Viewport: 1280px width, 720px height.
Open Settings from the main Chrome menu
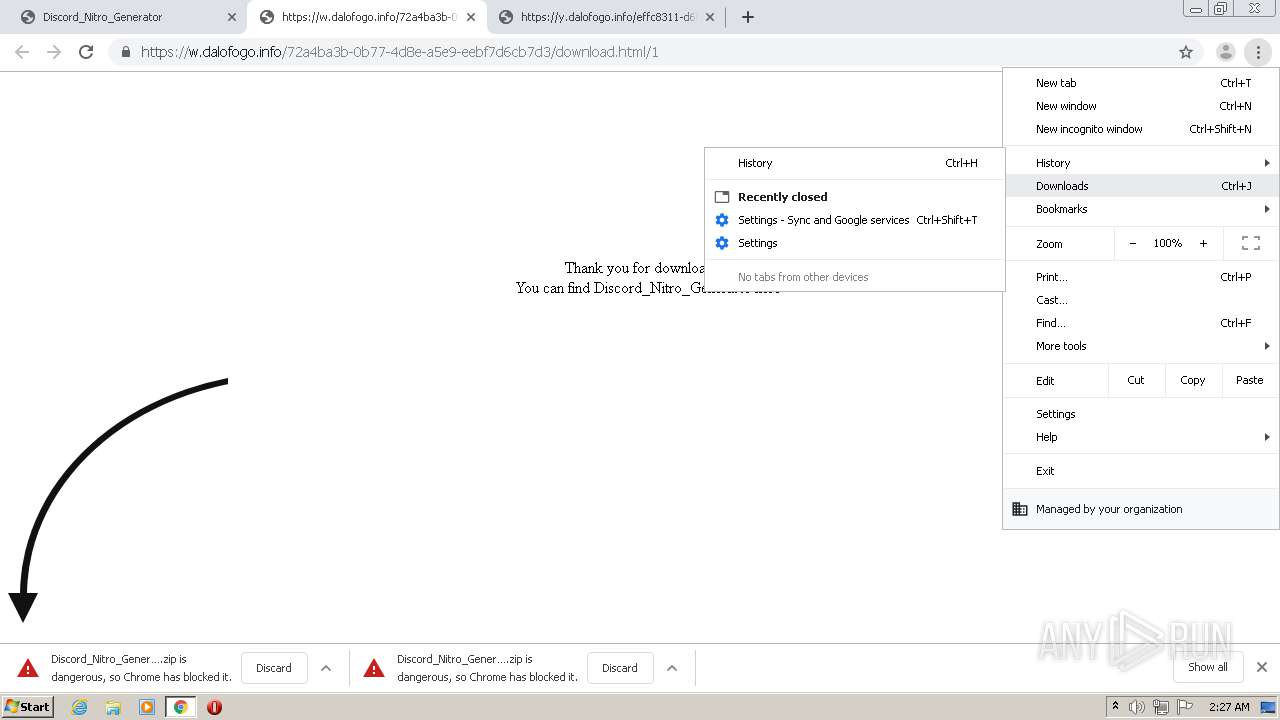[x=1141, y=414]
